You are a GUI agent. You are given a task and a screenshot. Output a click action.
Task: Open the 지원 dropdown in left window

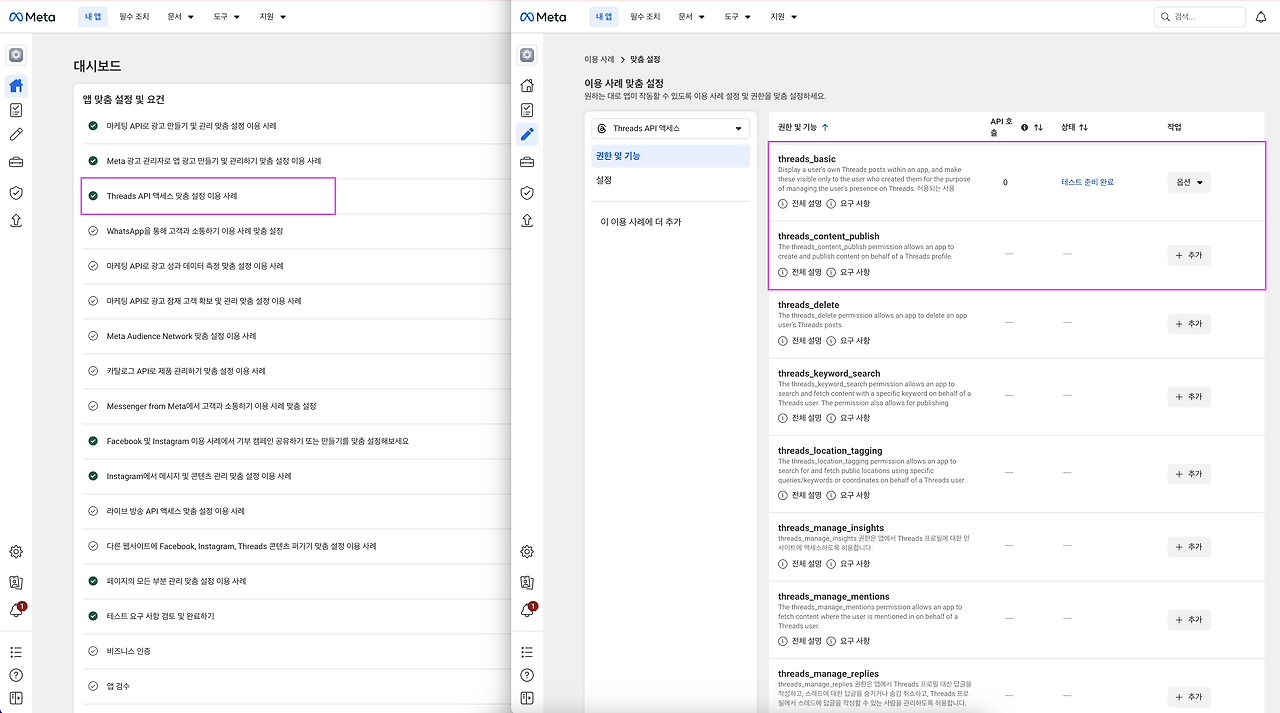tap(273, 17)
